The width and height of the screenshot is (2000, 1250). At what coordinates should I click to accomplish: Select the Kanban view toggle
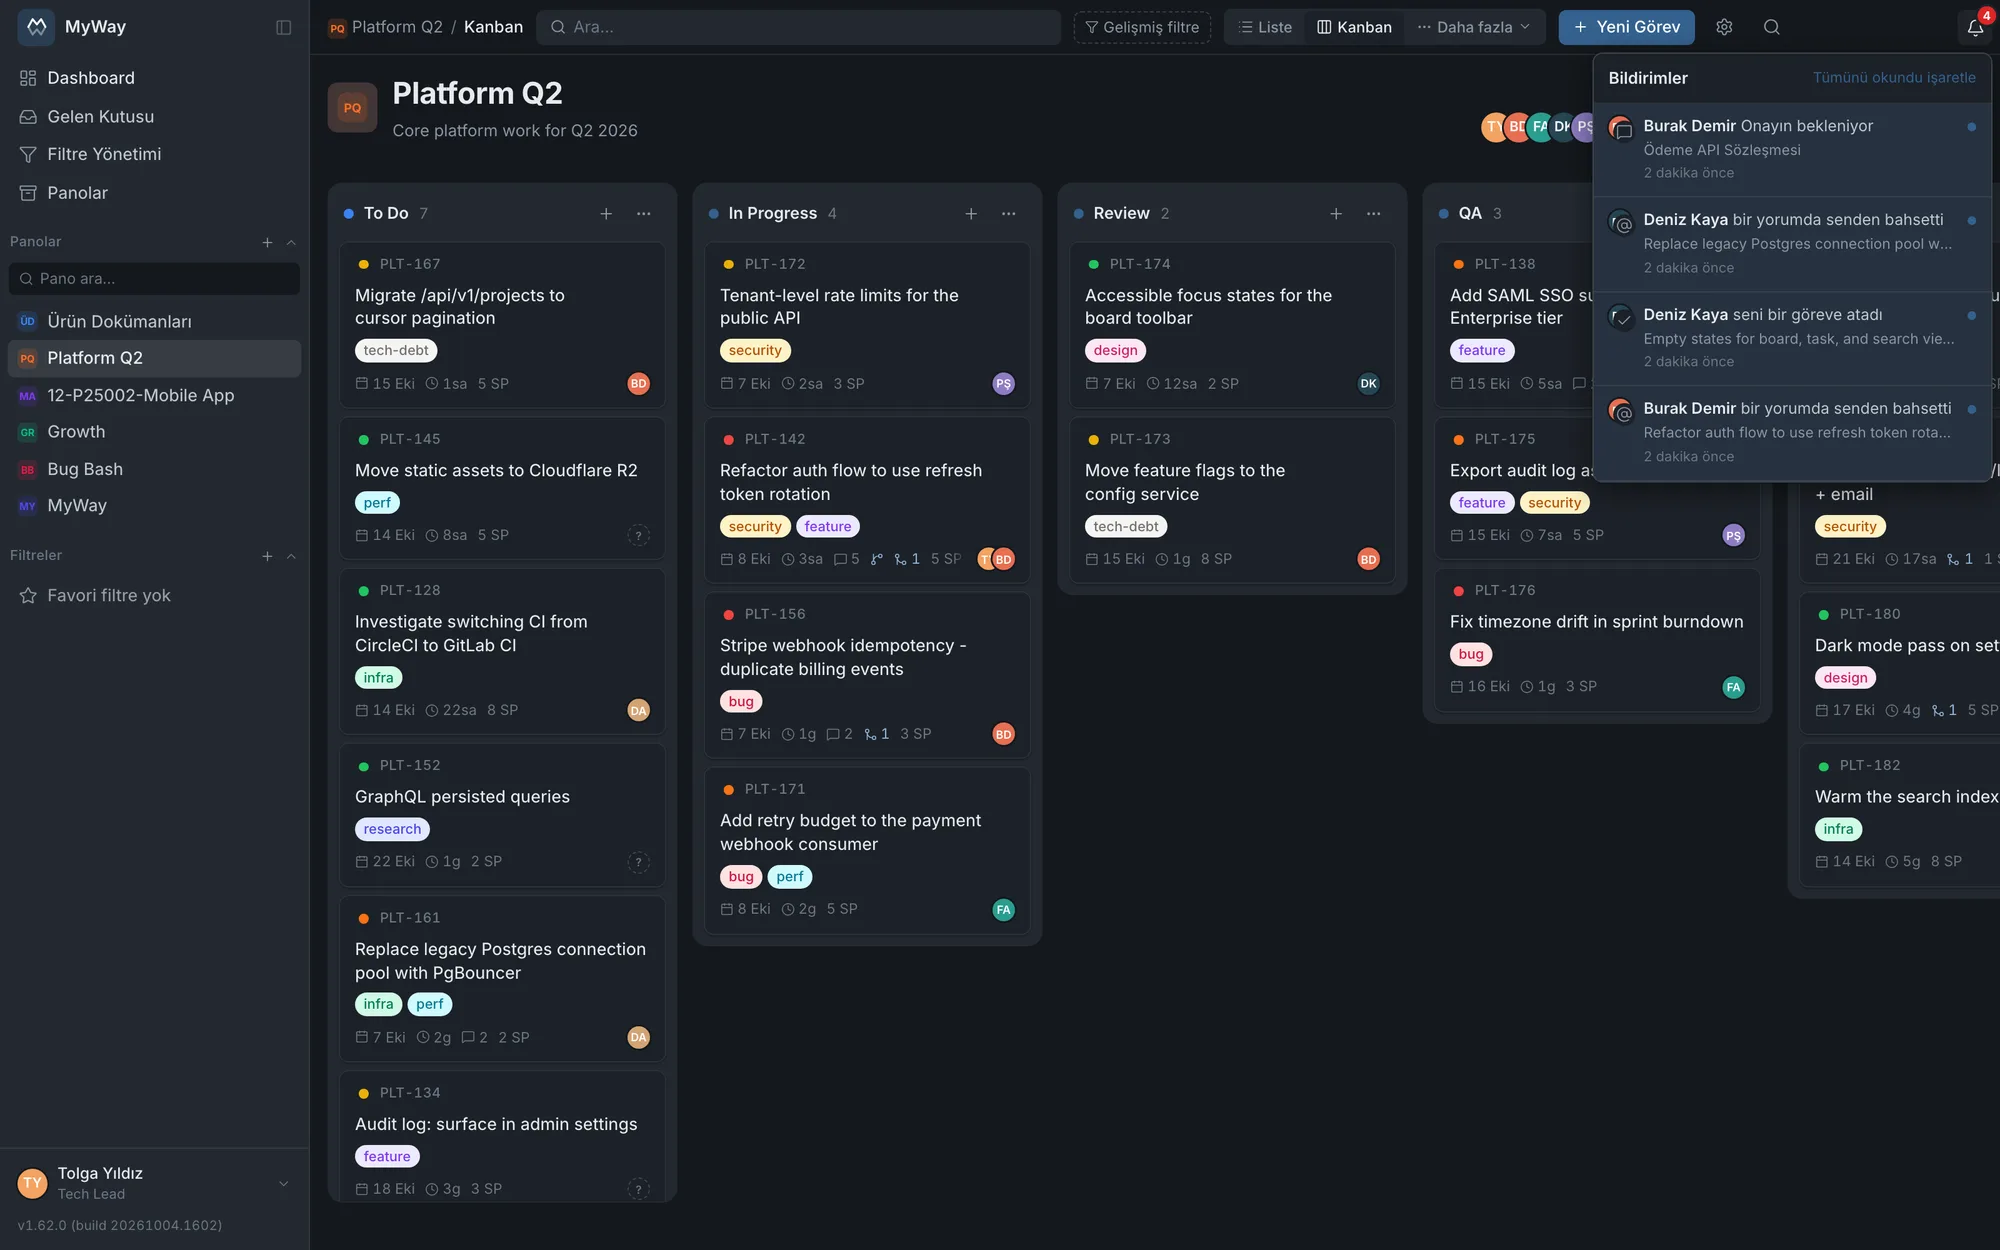[x=1354, y=27]
